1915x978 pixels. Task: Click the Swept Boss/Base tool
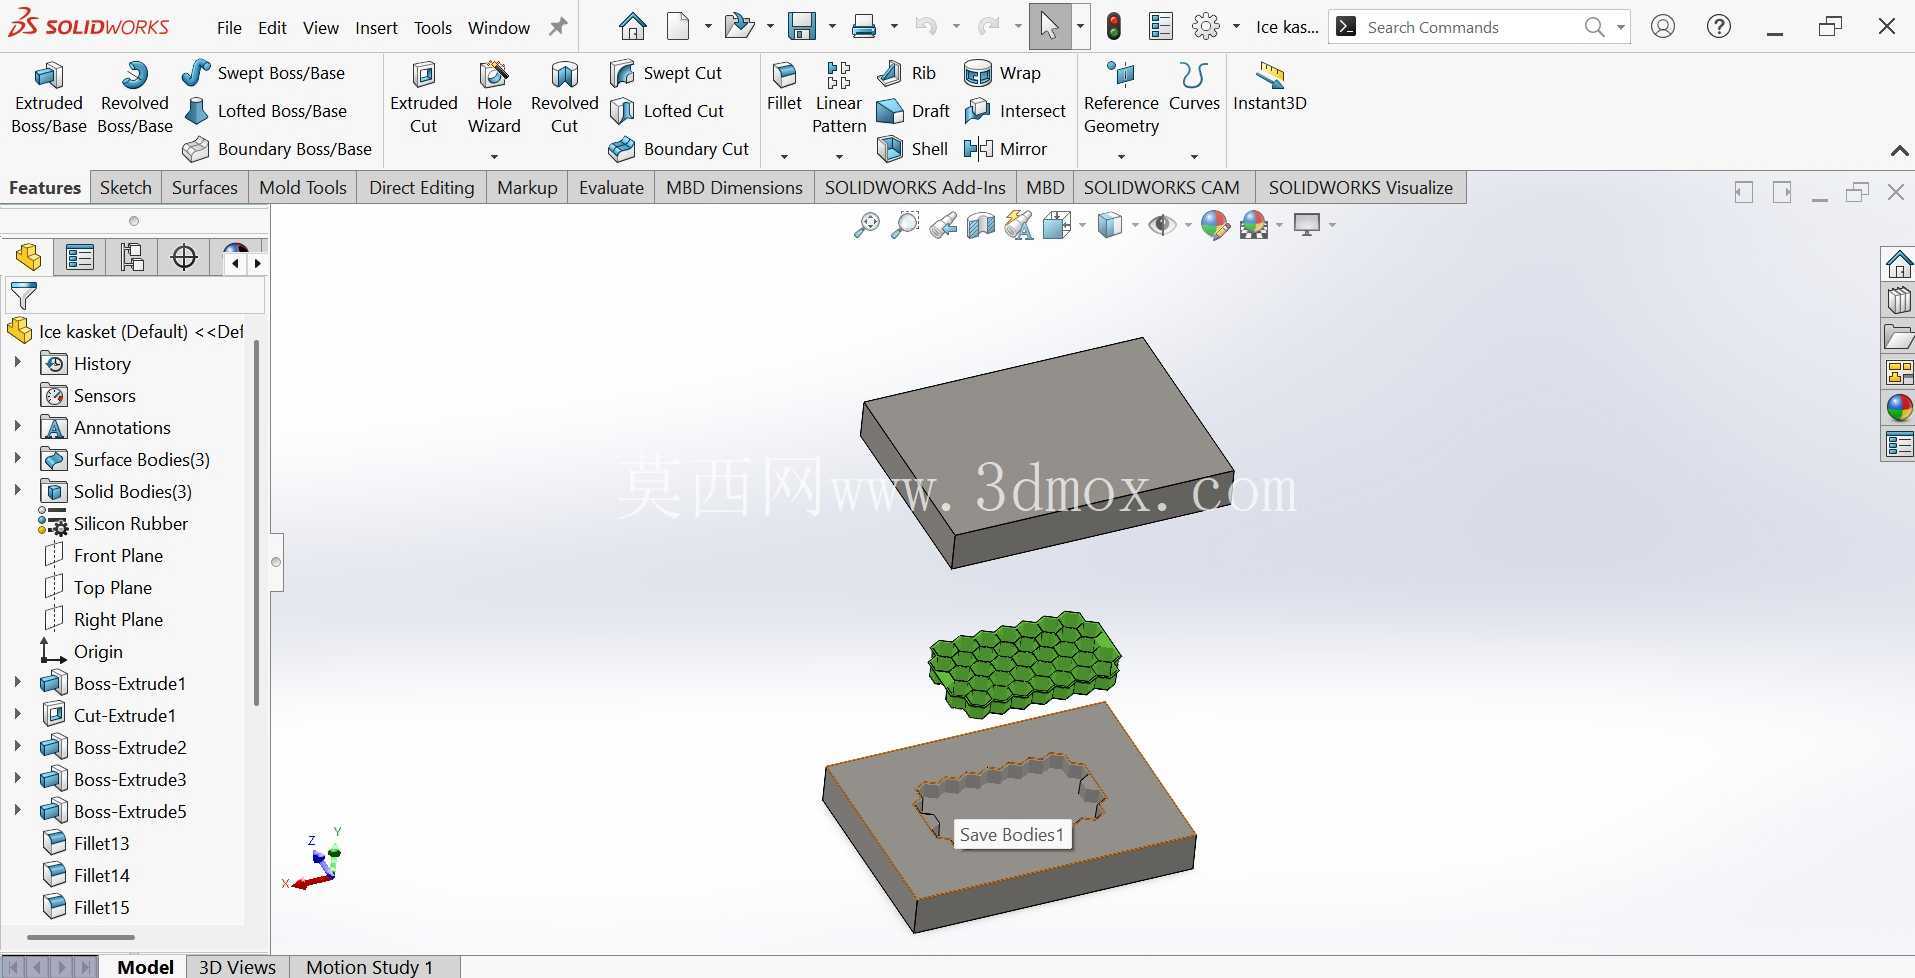point(264,73)
